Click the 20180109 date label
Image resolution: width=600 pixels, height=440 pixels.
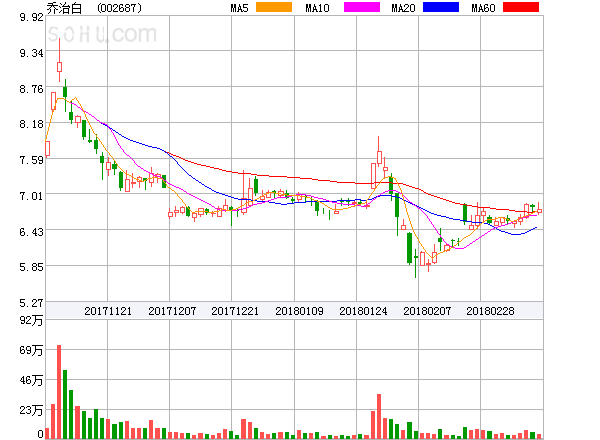[299, 311]
